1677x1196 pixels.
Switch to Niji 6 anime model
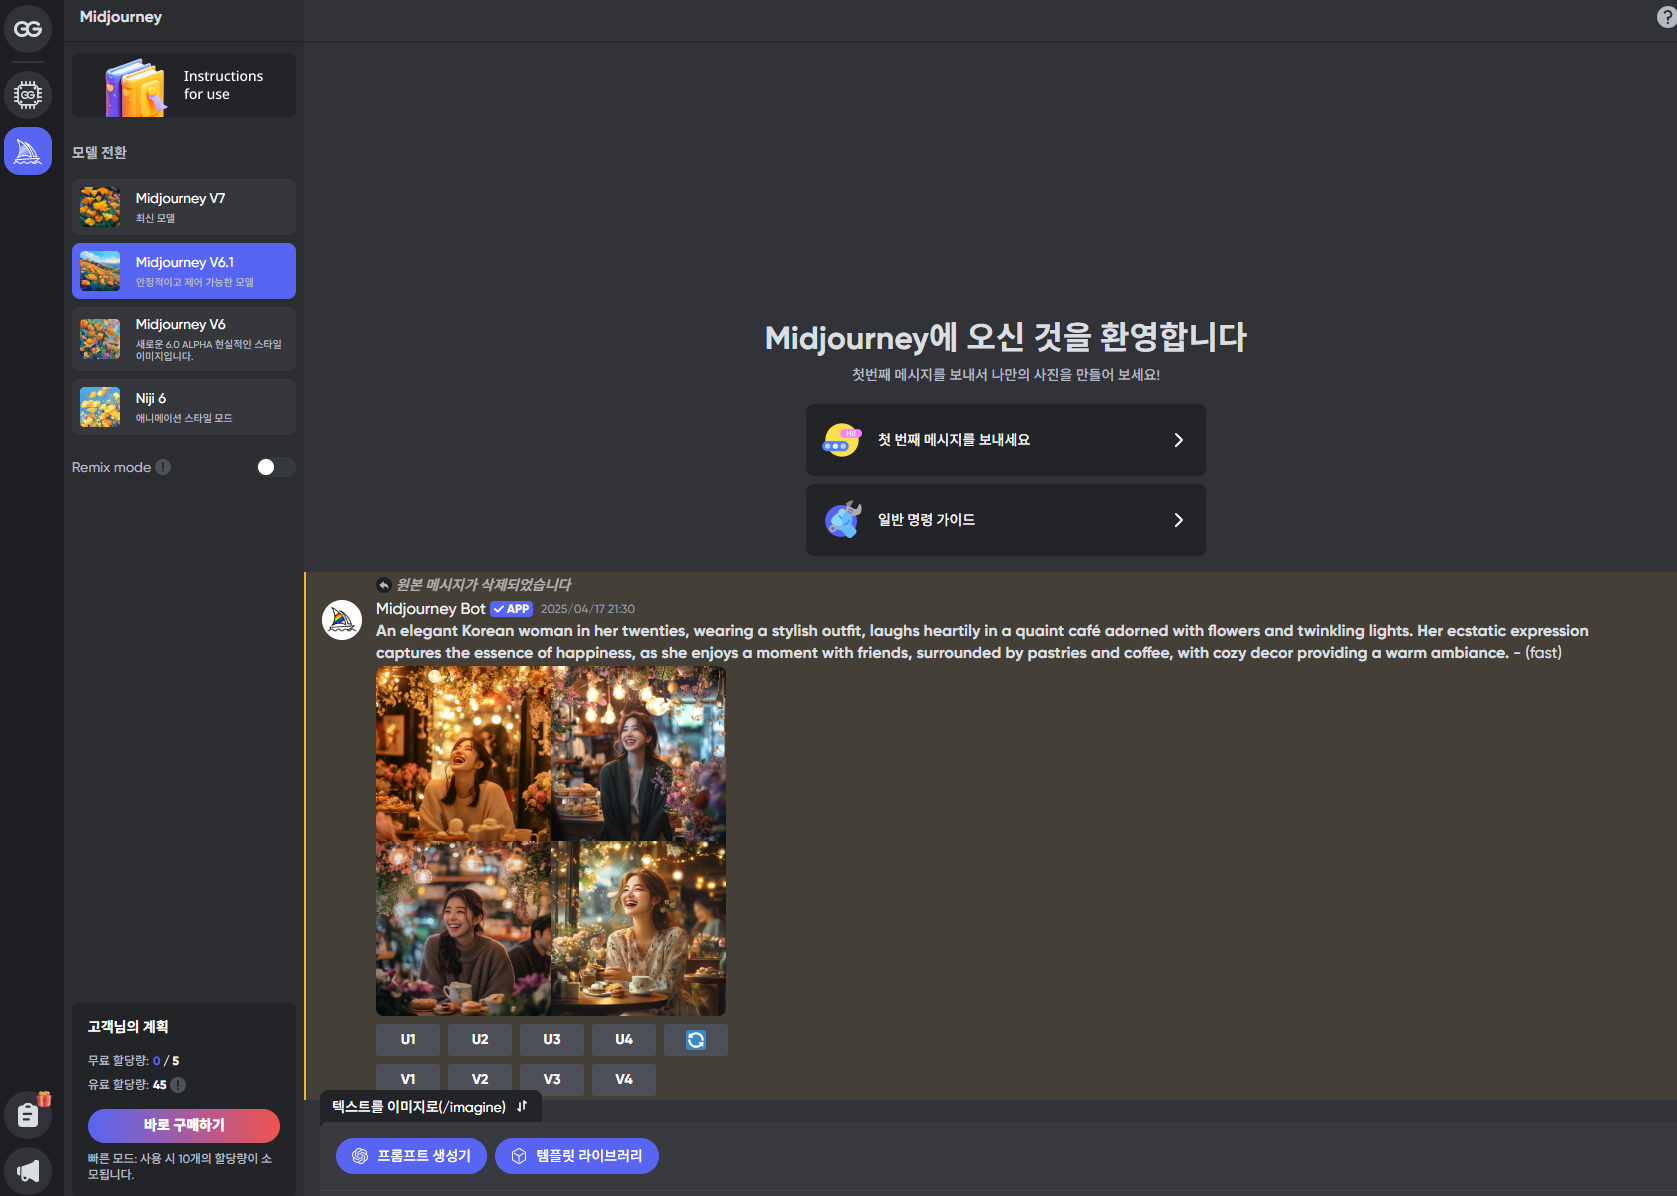click(184, 407)
